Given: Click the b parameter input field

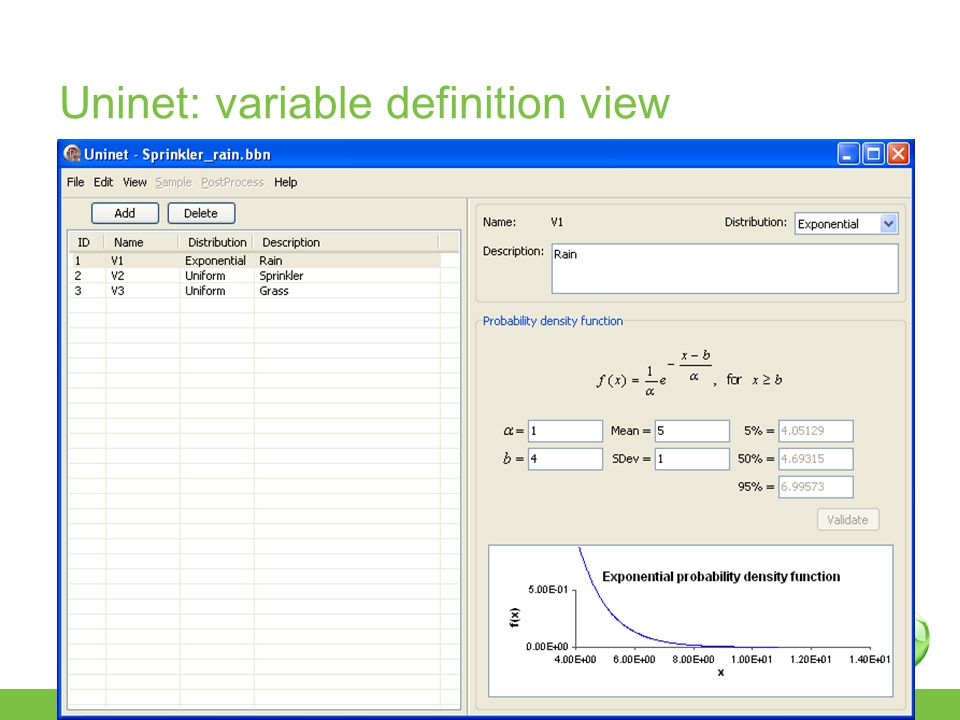Looking at the screenshot, I should point(565,459).
